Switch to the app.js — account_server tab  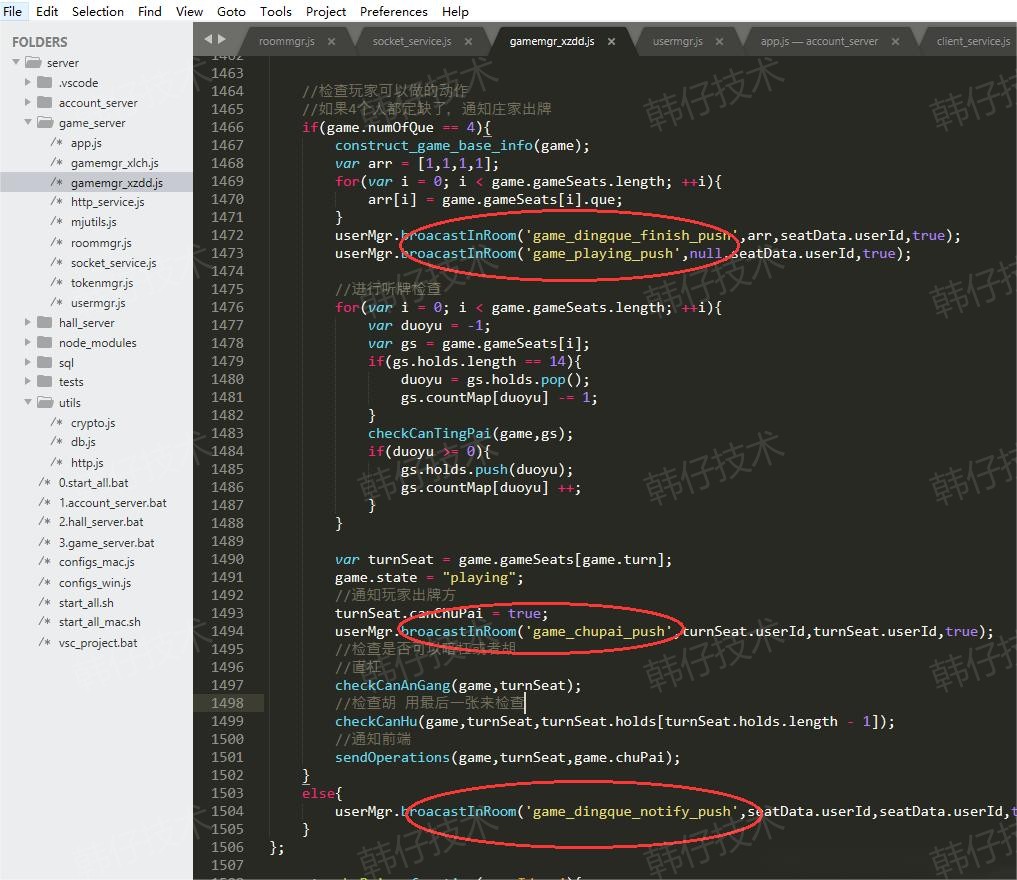click(819, 41)
